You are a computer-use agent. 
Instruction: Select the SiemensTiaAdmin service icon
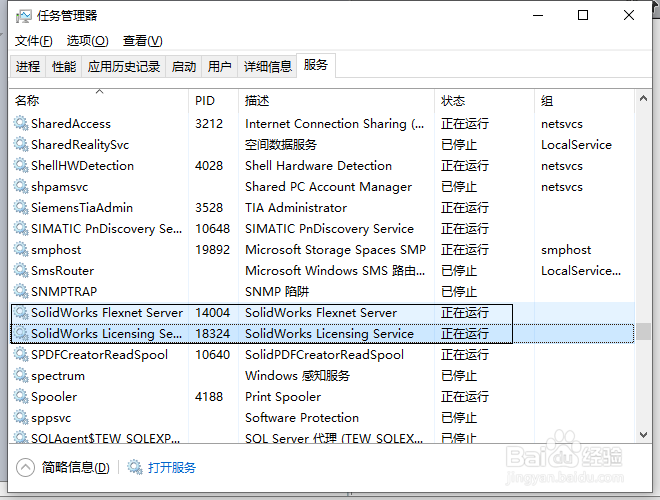pos(21,207)
